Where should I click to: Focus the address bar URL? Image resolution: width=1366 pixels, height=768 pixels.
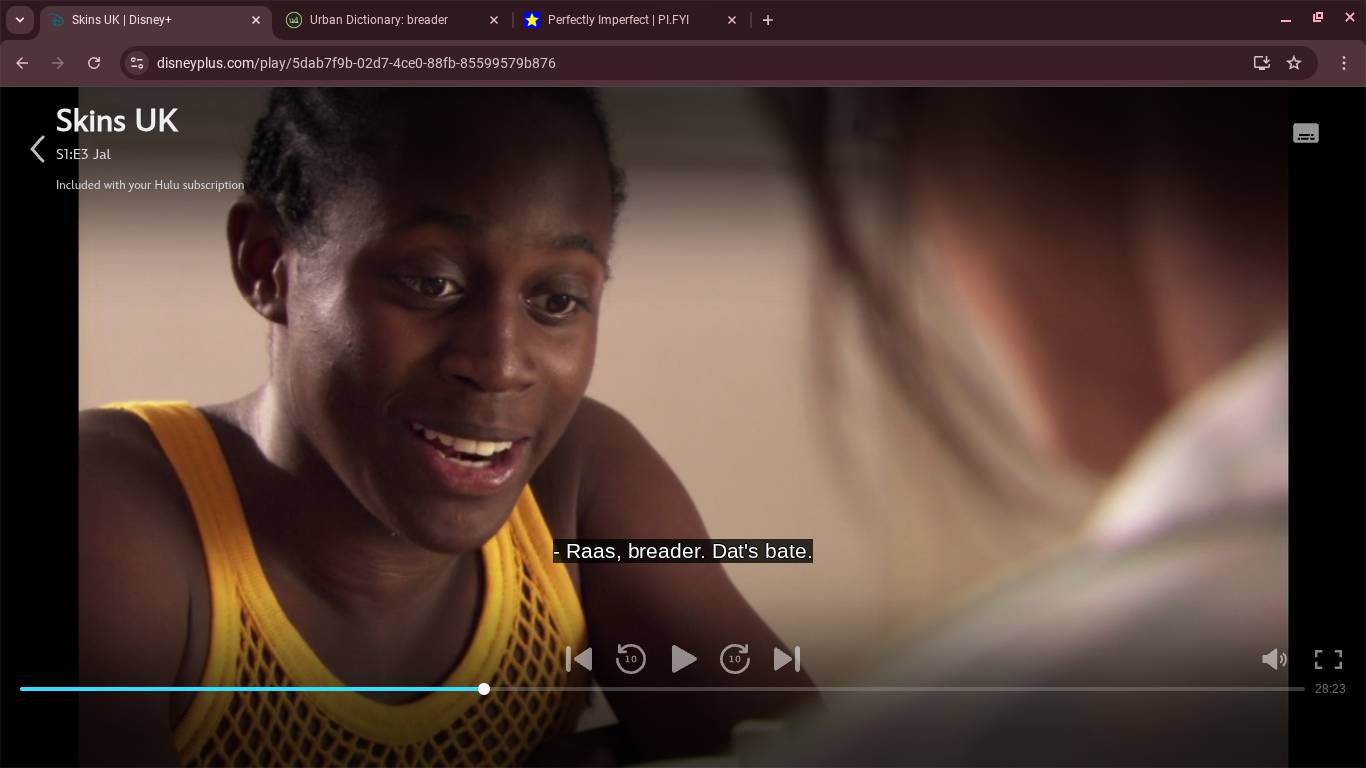356,63
